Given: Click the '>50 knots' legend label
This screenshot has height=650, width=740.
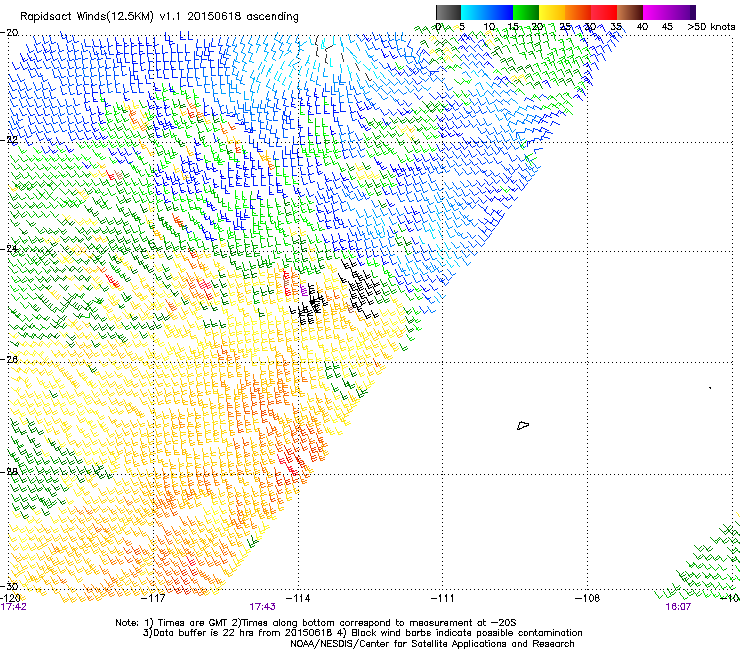Looking at the screenshot, I should coord(711,27).
